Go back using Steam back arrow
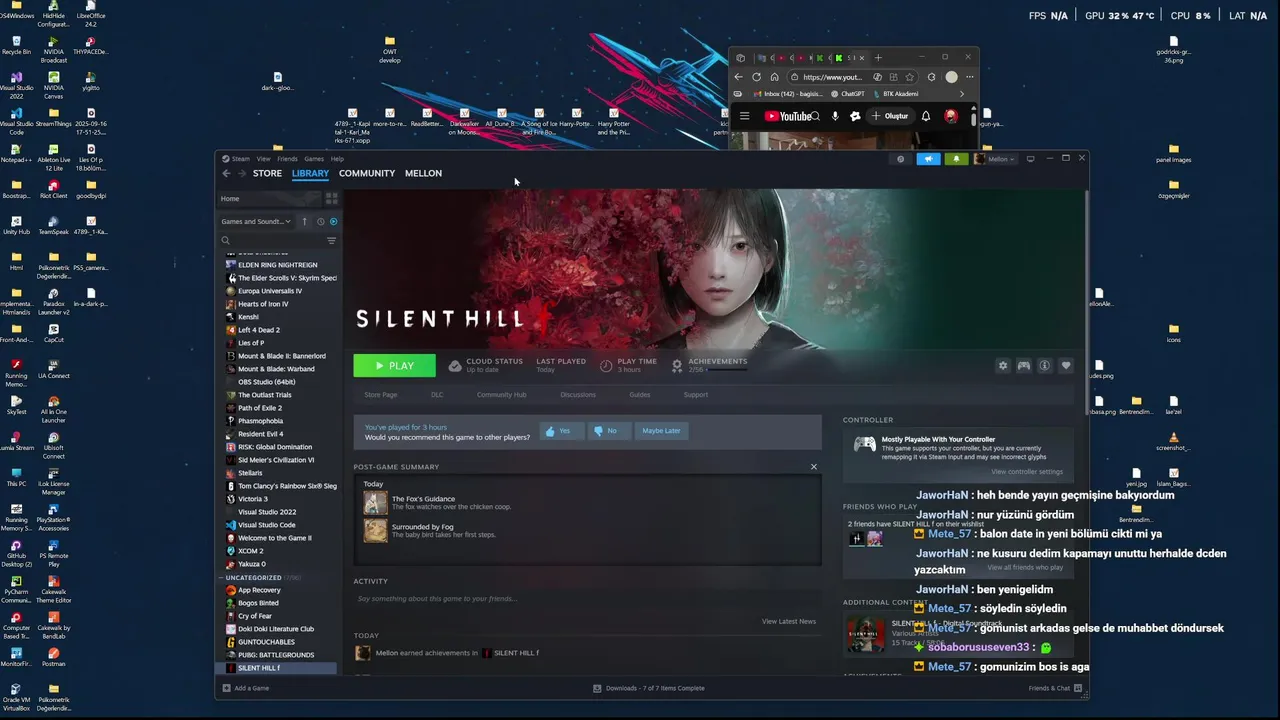Screen dimensions: 1280x720 226,173
